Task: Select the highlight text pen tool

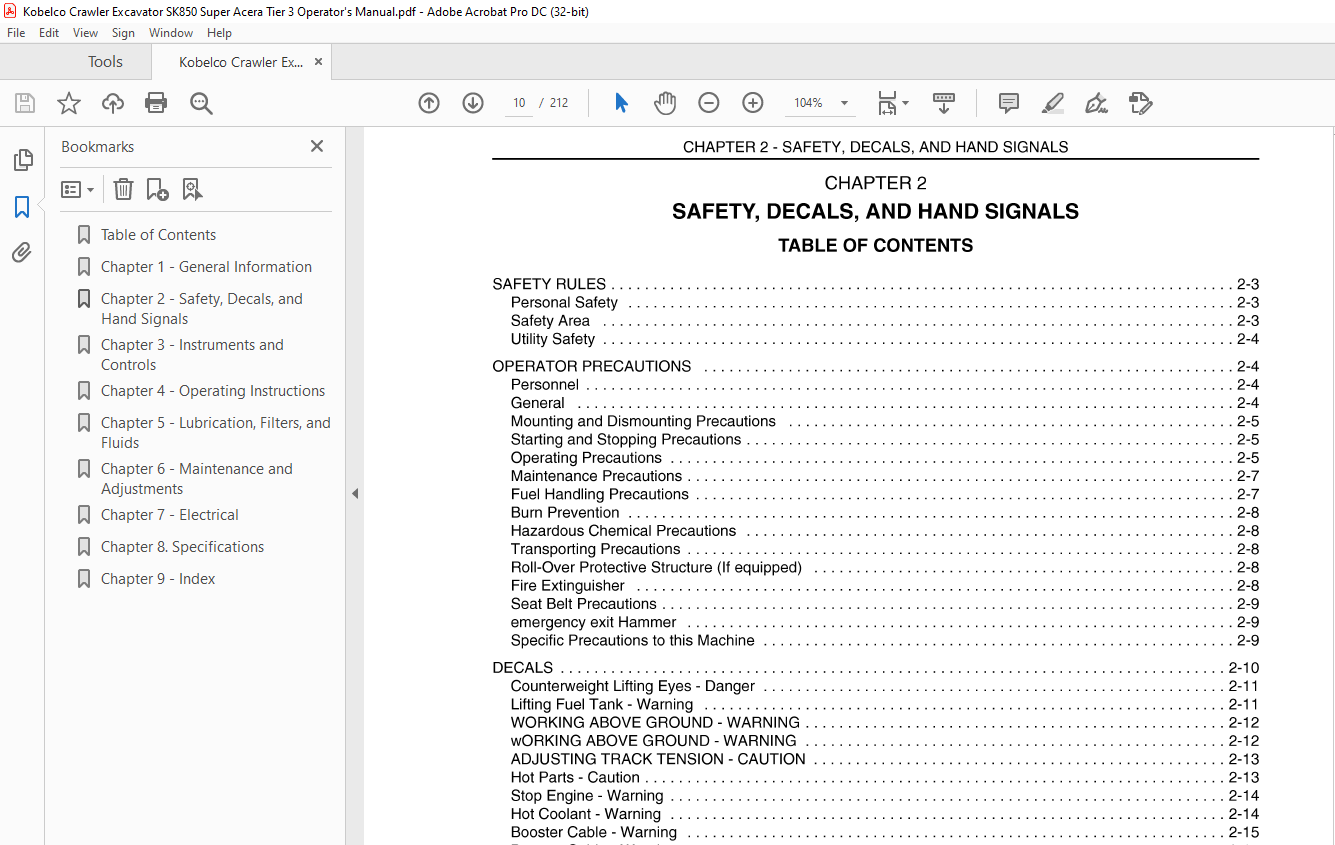Action: coord(1052,103)
